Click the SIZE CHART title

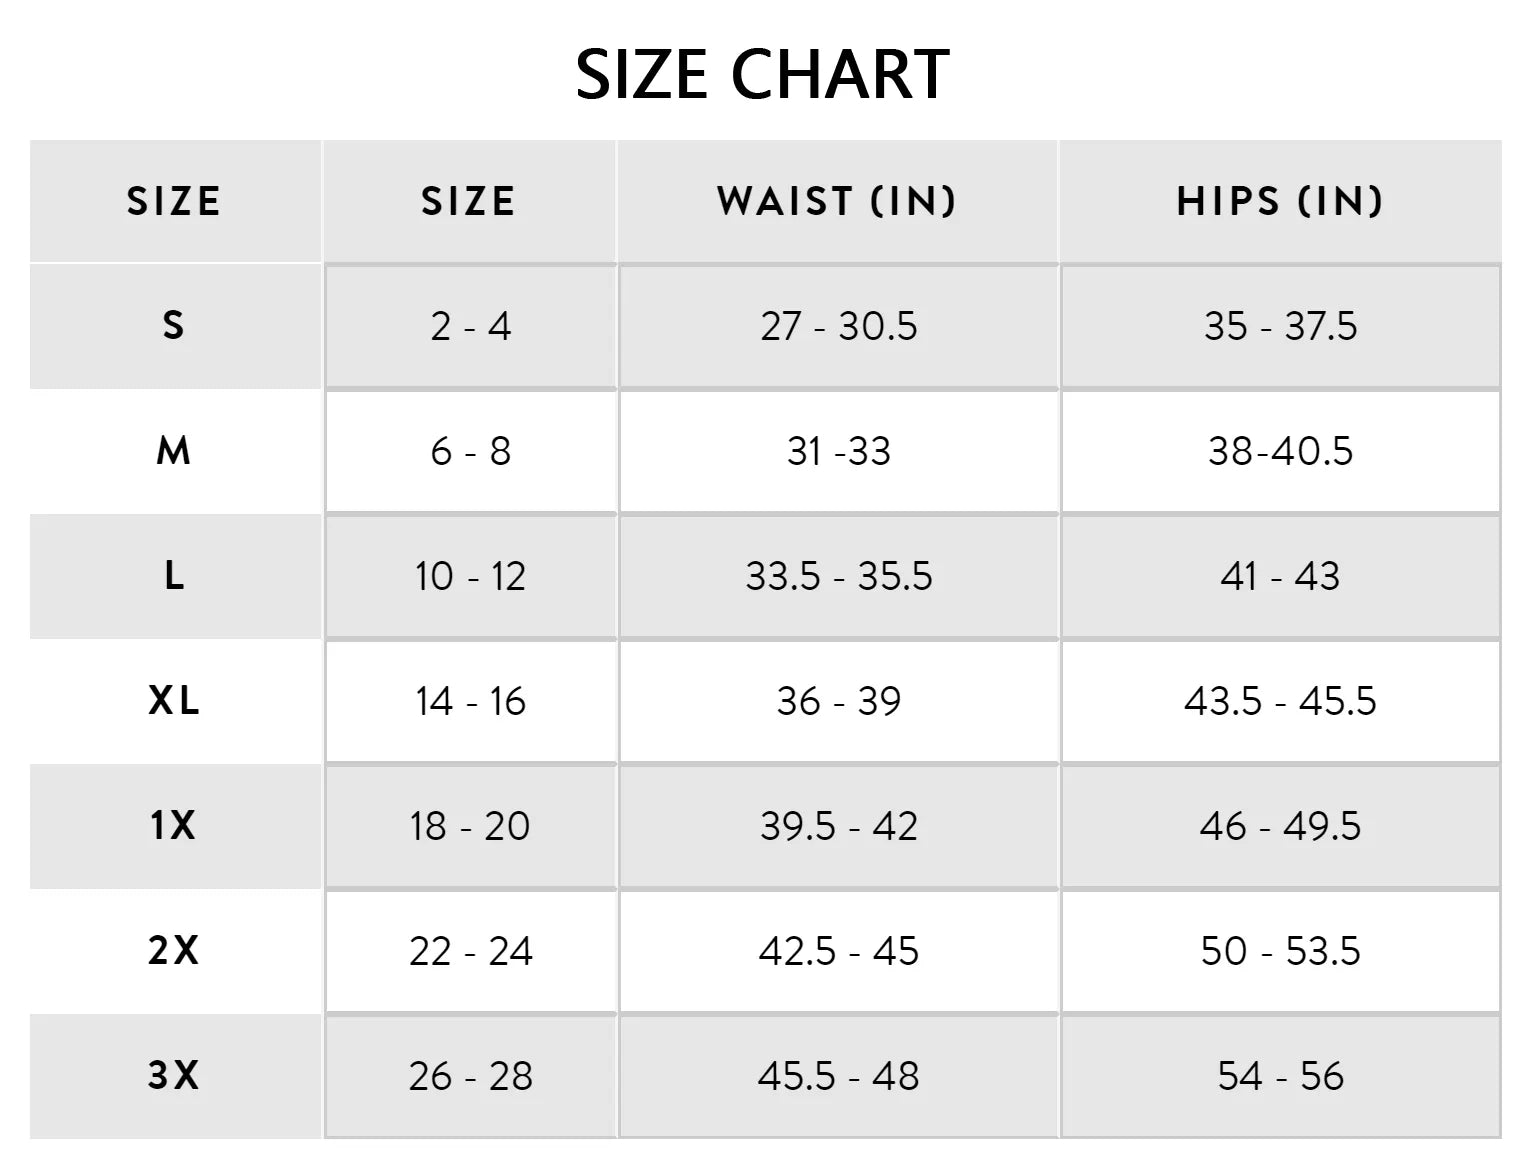coord(762,75)
